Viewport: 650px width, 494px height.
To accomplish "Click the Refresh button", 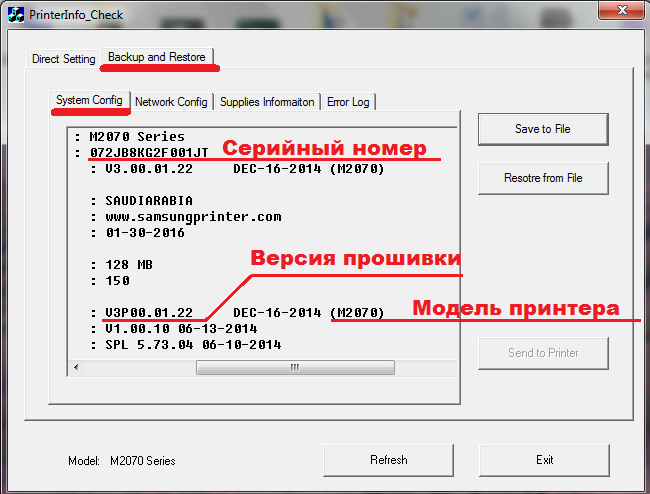I will (x=388, y=460).
